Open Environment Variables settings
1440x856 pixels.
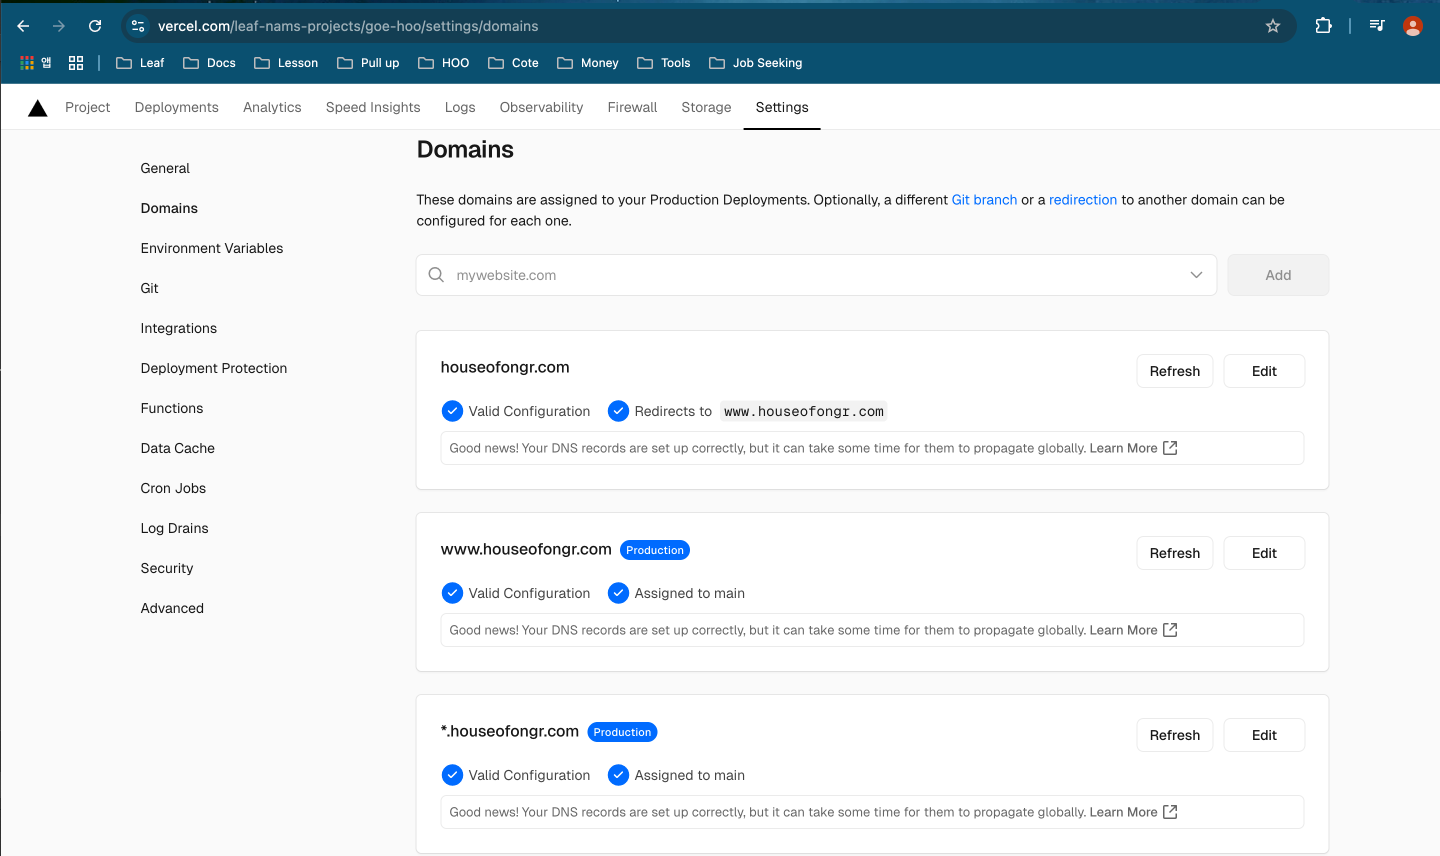click(x=212, y=248)
